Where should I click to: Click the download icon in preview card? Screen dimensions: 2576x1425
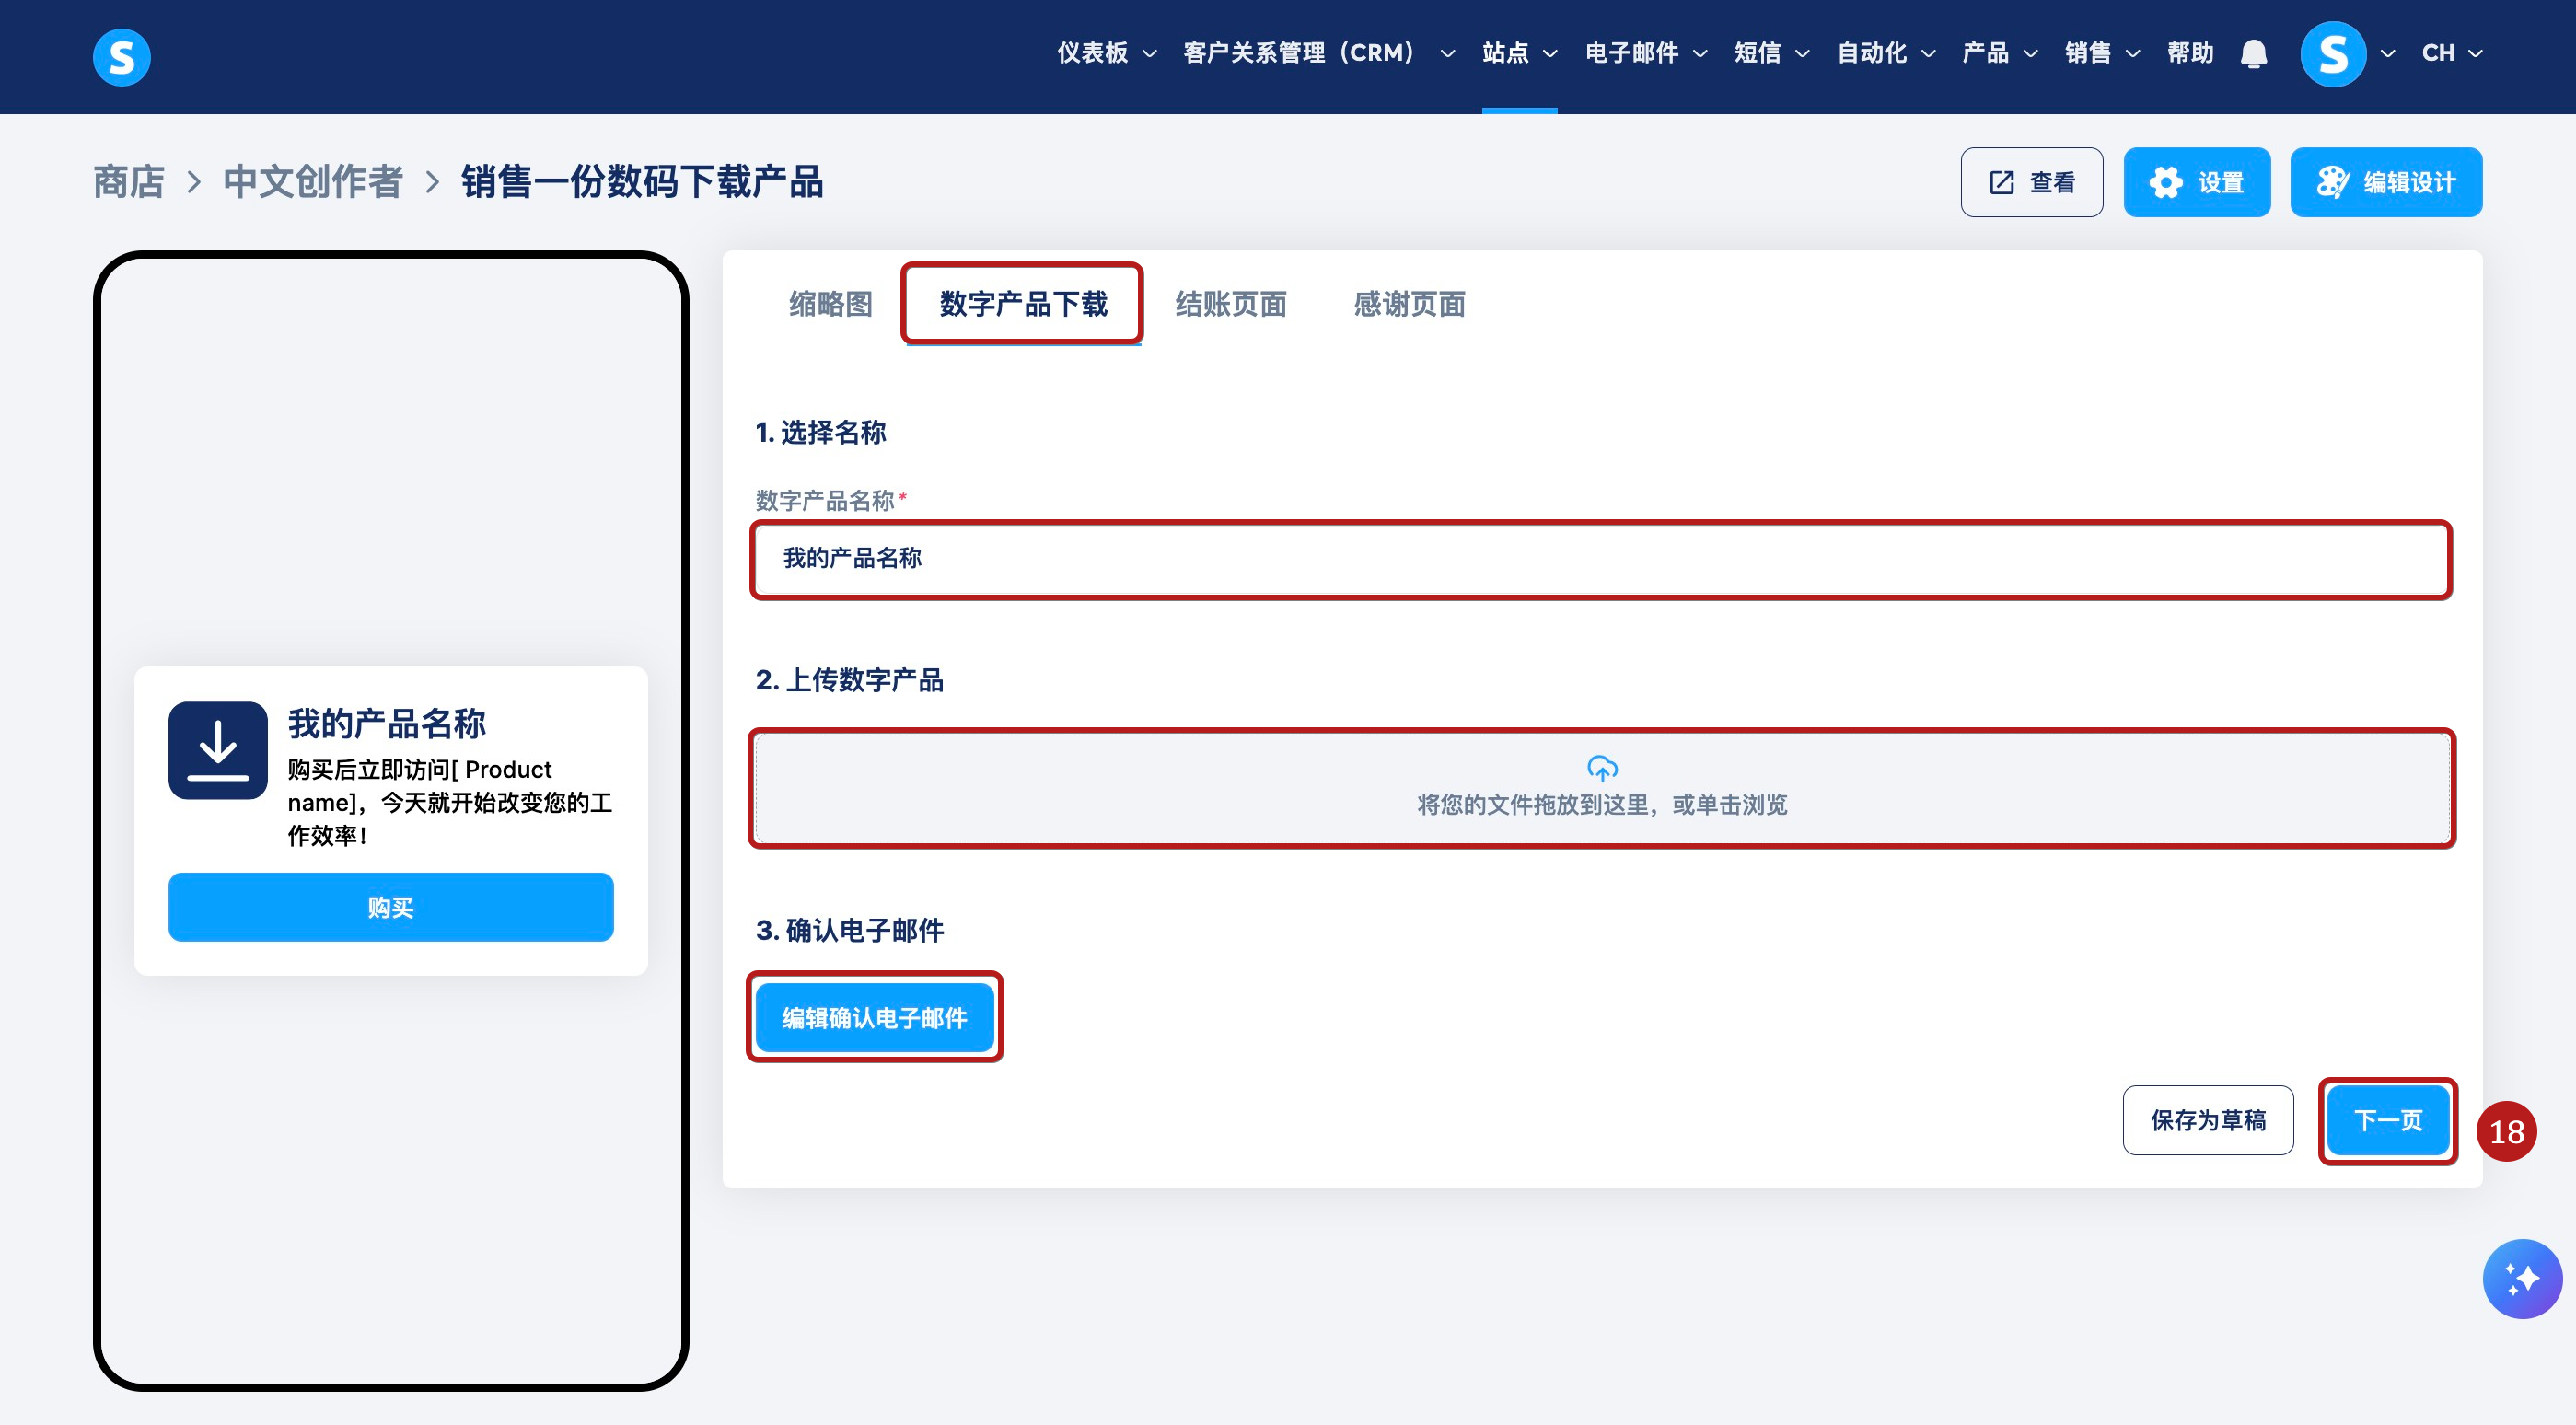(x=217, y=750)
